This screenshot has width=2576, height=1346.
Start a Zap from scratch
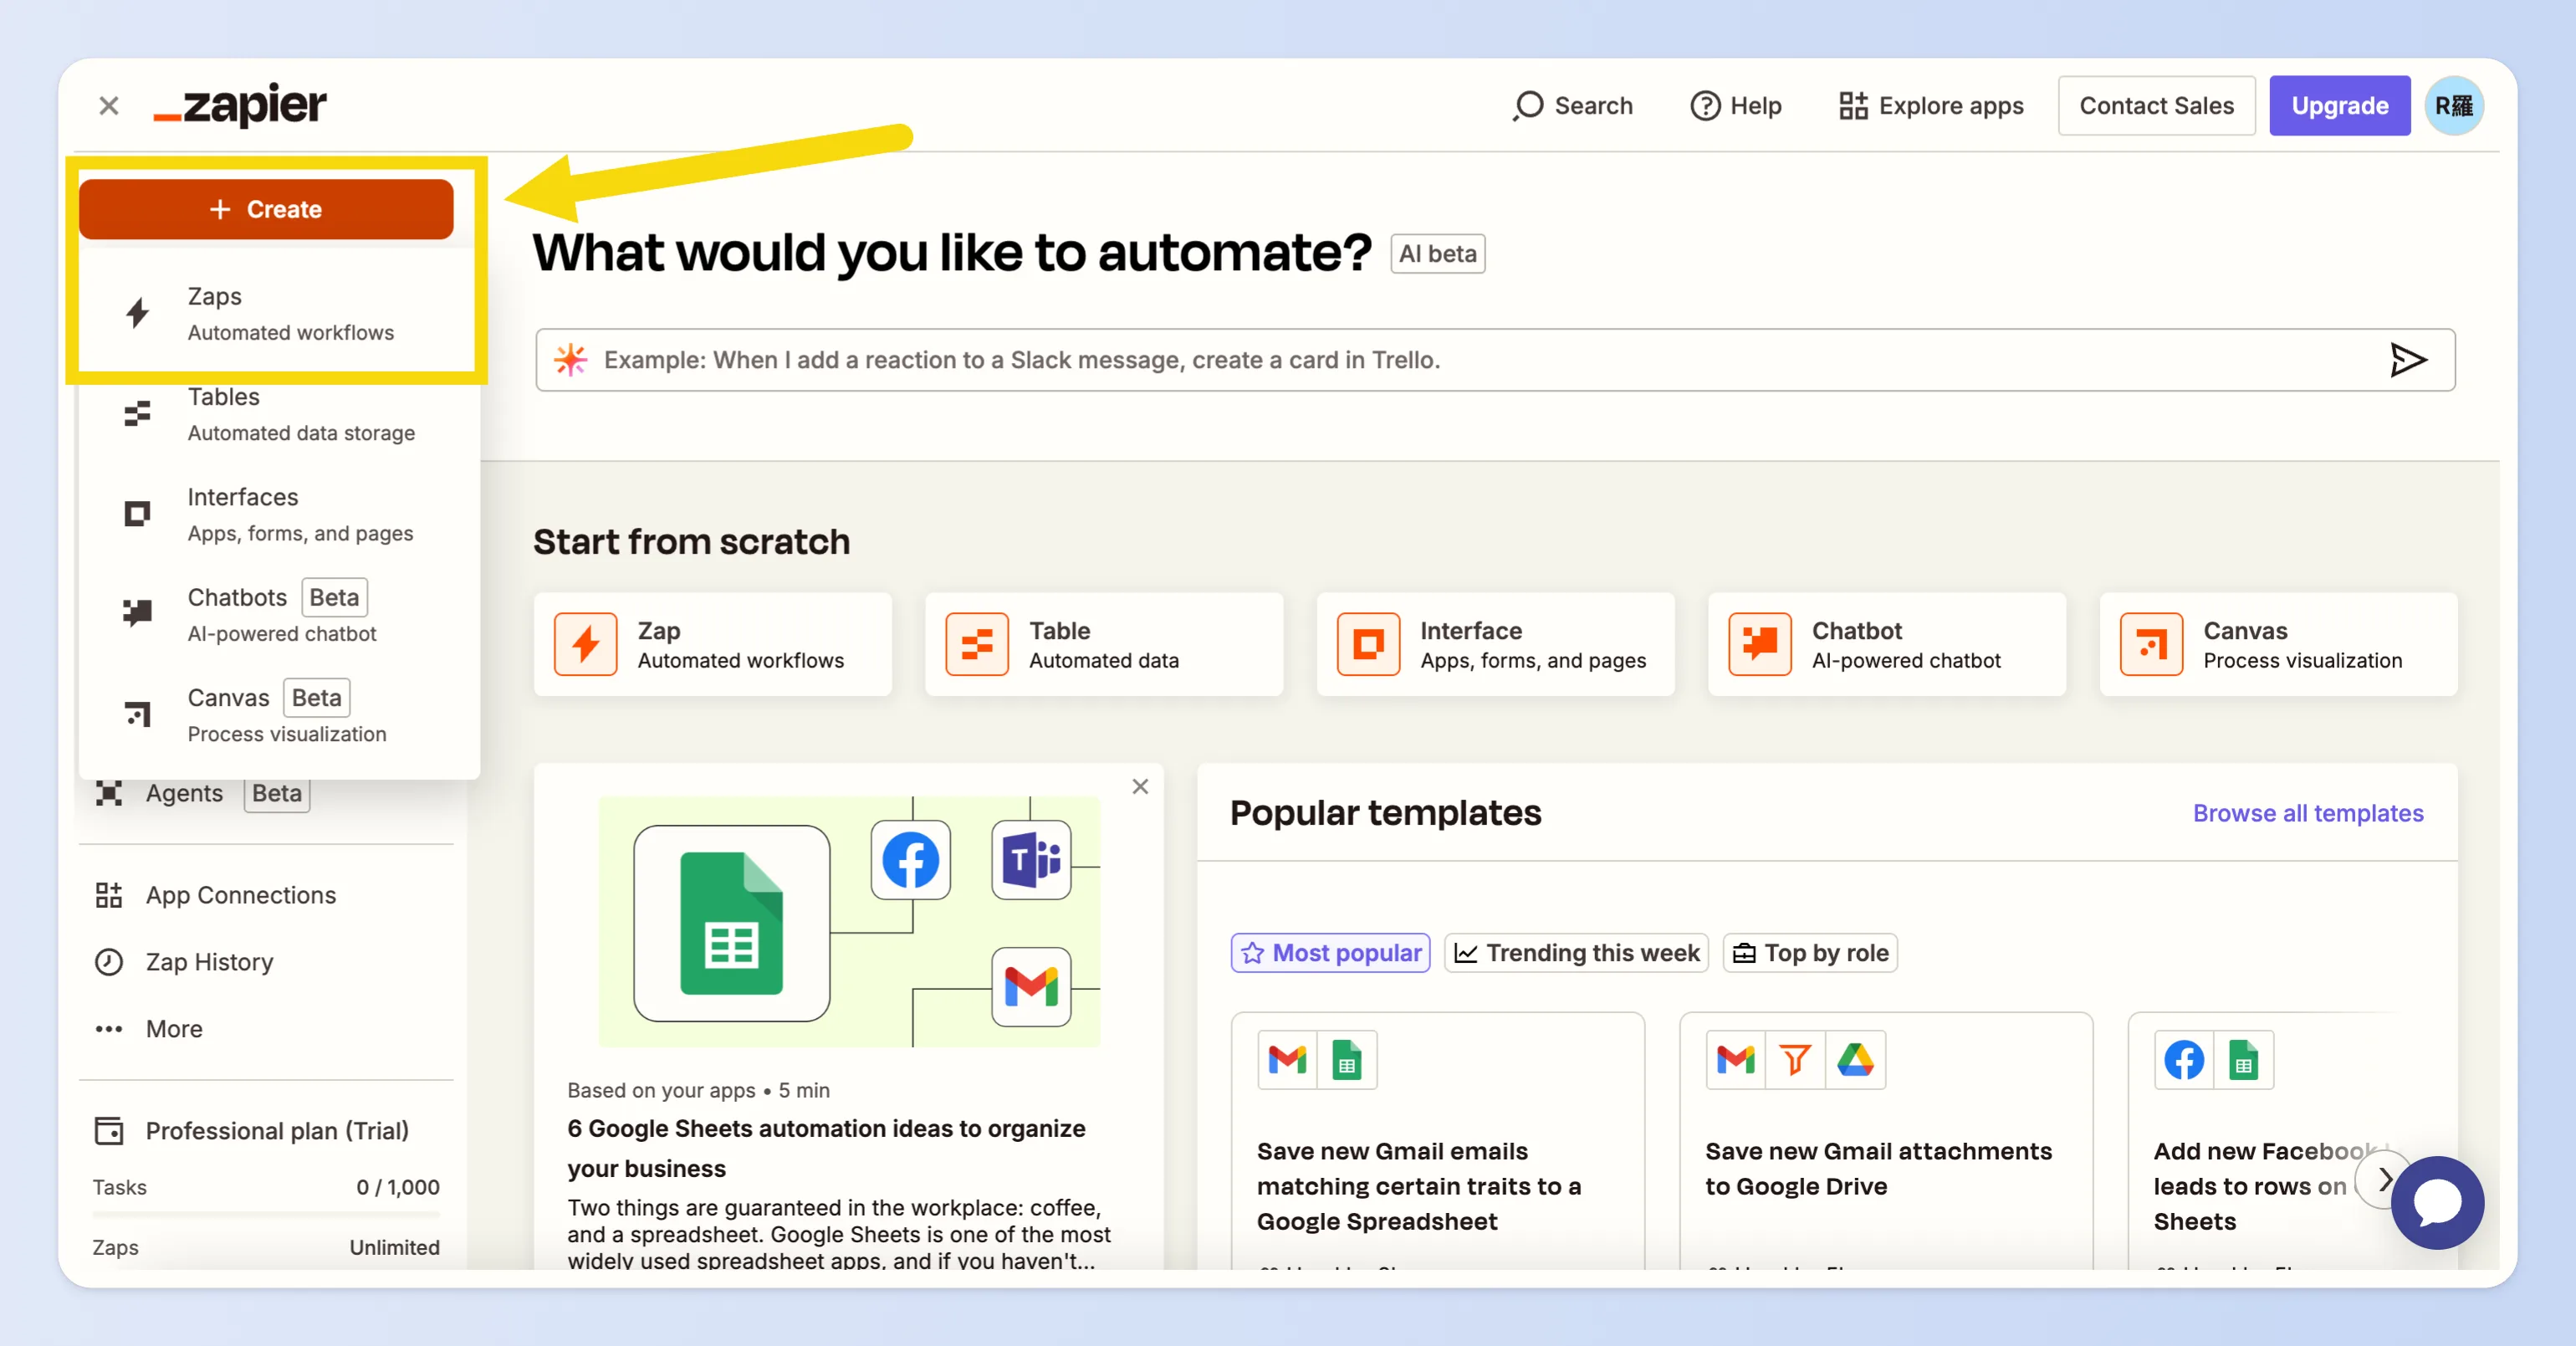coord(713,645)
